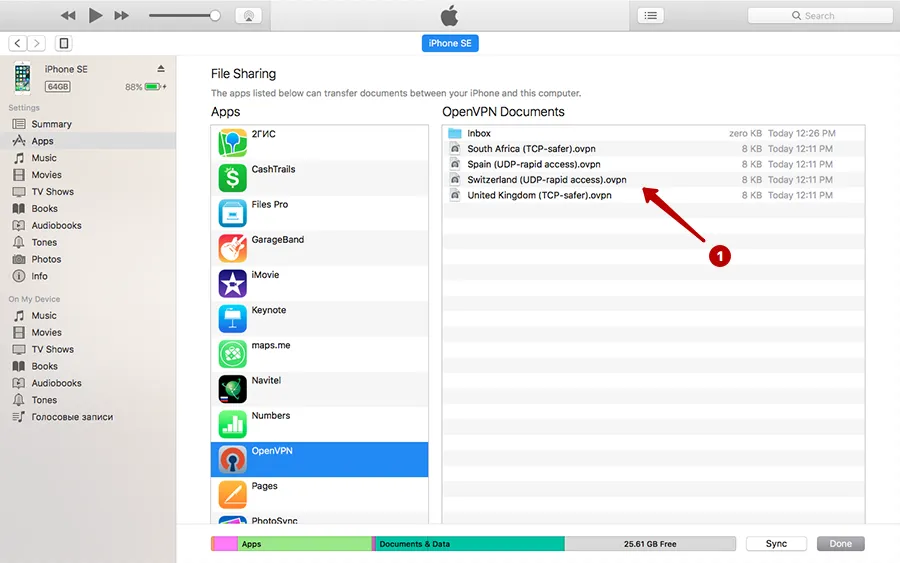
Task: Select United Kingdom (TCP-safer).ovpn file
Action: [653, 195]
